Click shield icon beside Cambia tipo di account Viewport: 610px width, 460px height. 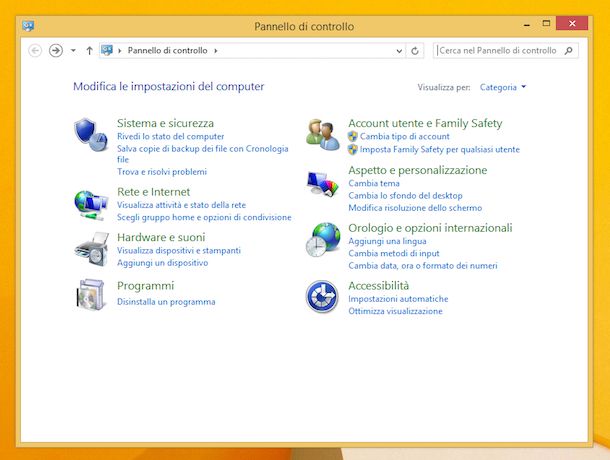[352, 136]
